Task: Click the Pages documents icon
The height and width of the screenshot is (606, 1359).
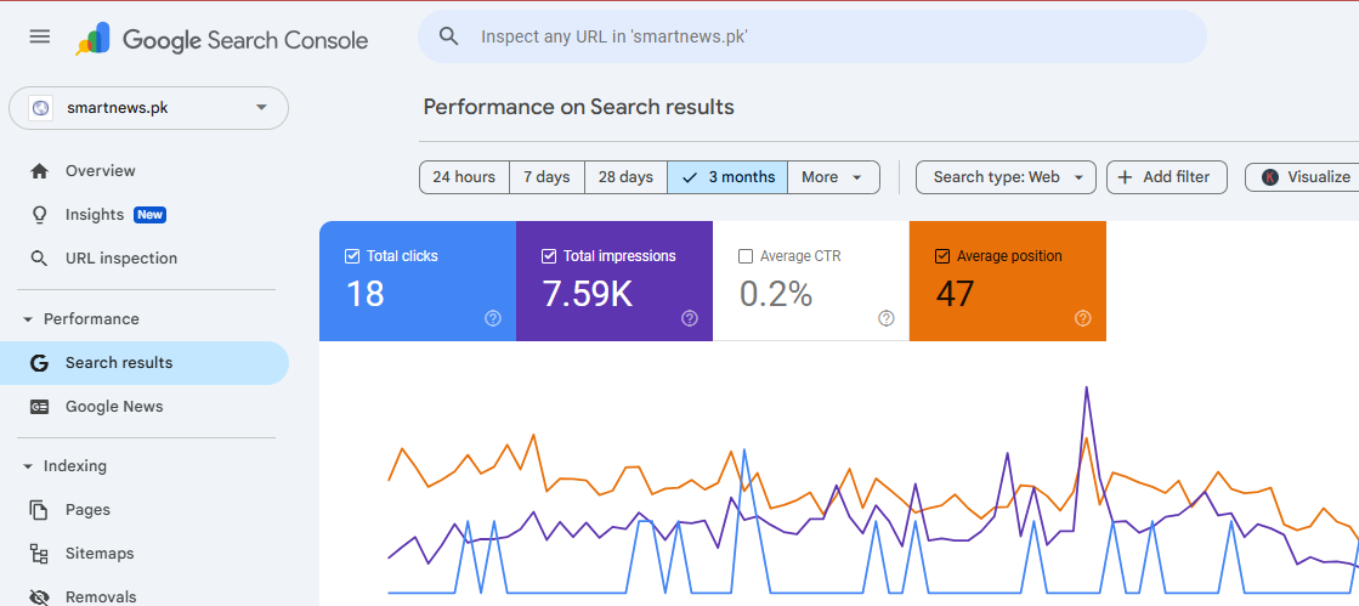Action: (39, 510)
